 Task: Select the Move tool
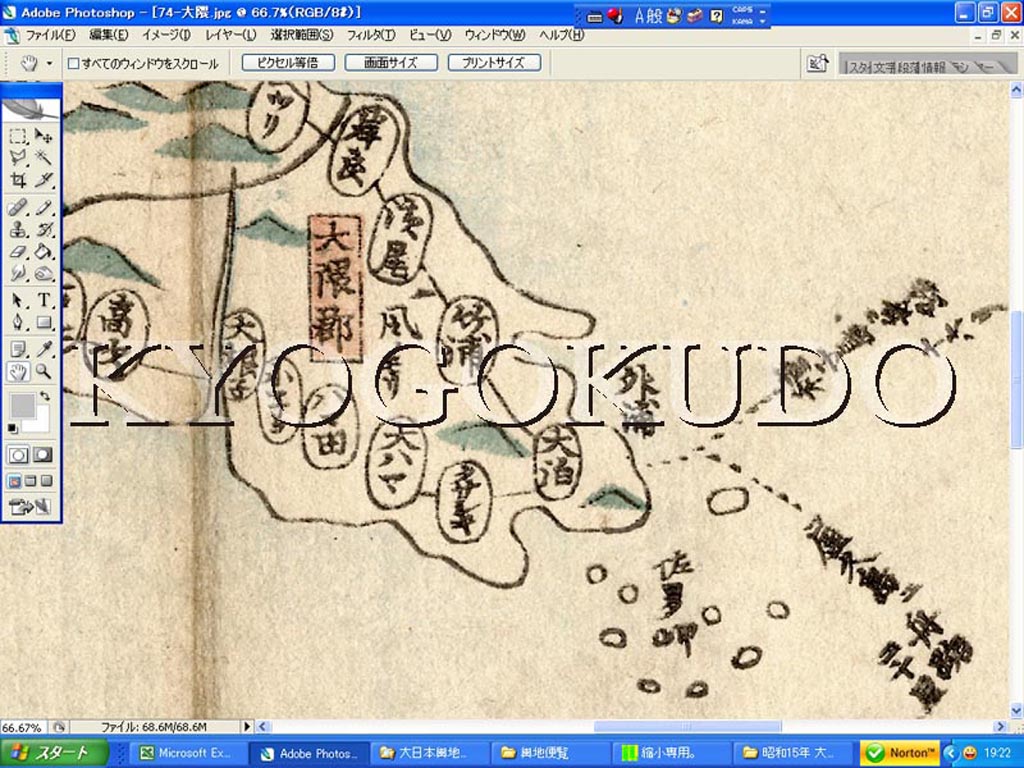click(43, 136)
